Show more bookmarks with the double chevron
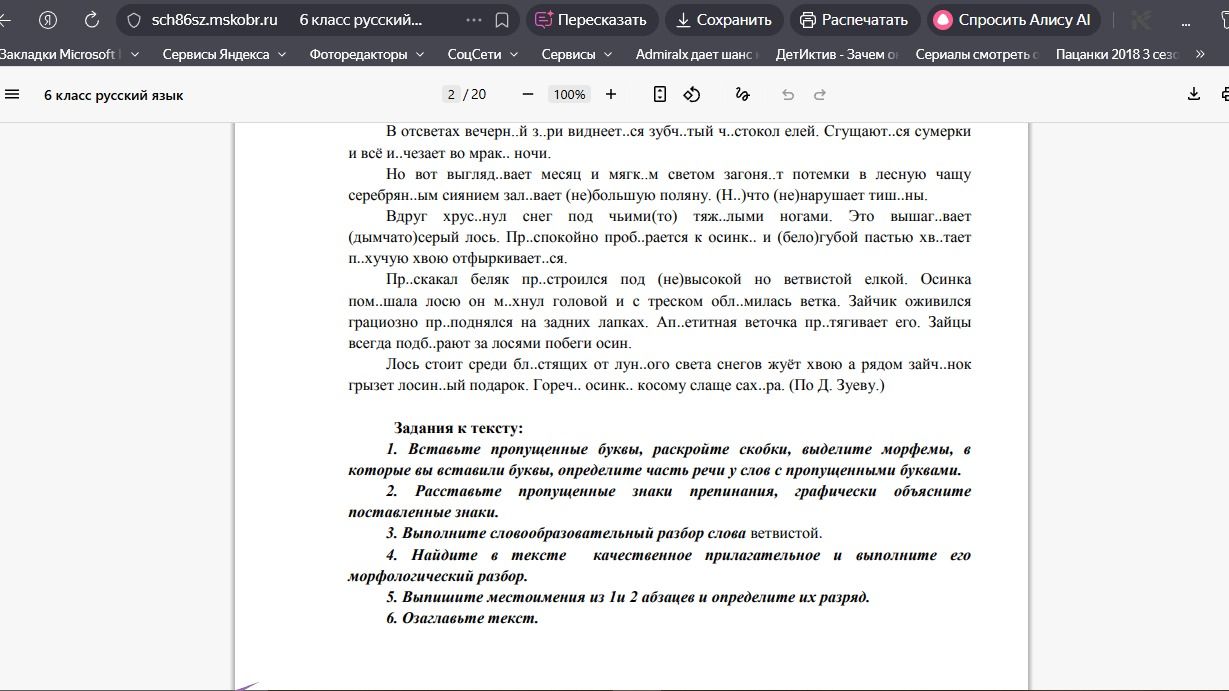 tap(1200, 54)
